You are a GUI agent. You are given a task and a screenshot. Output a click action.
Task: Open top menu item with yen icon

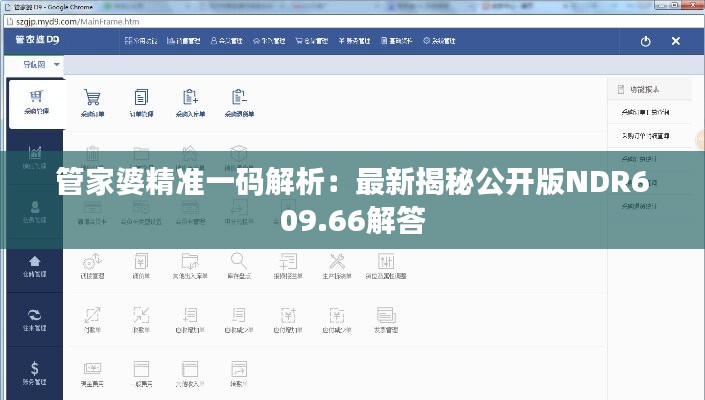[x=354, y=41]
